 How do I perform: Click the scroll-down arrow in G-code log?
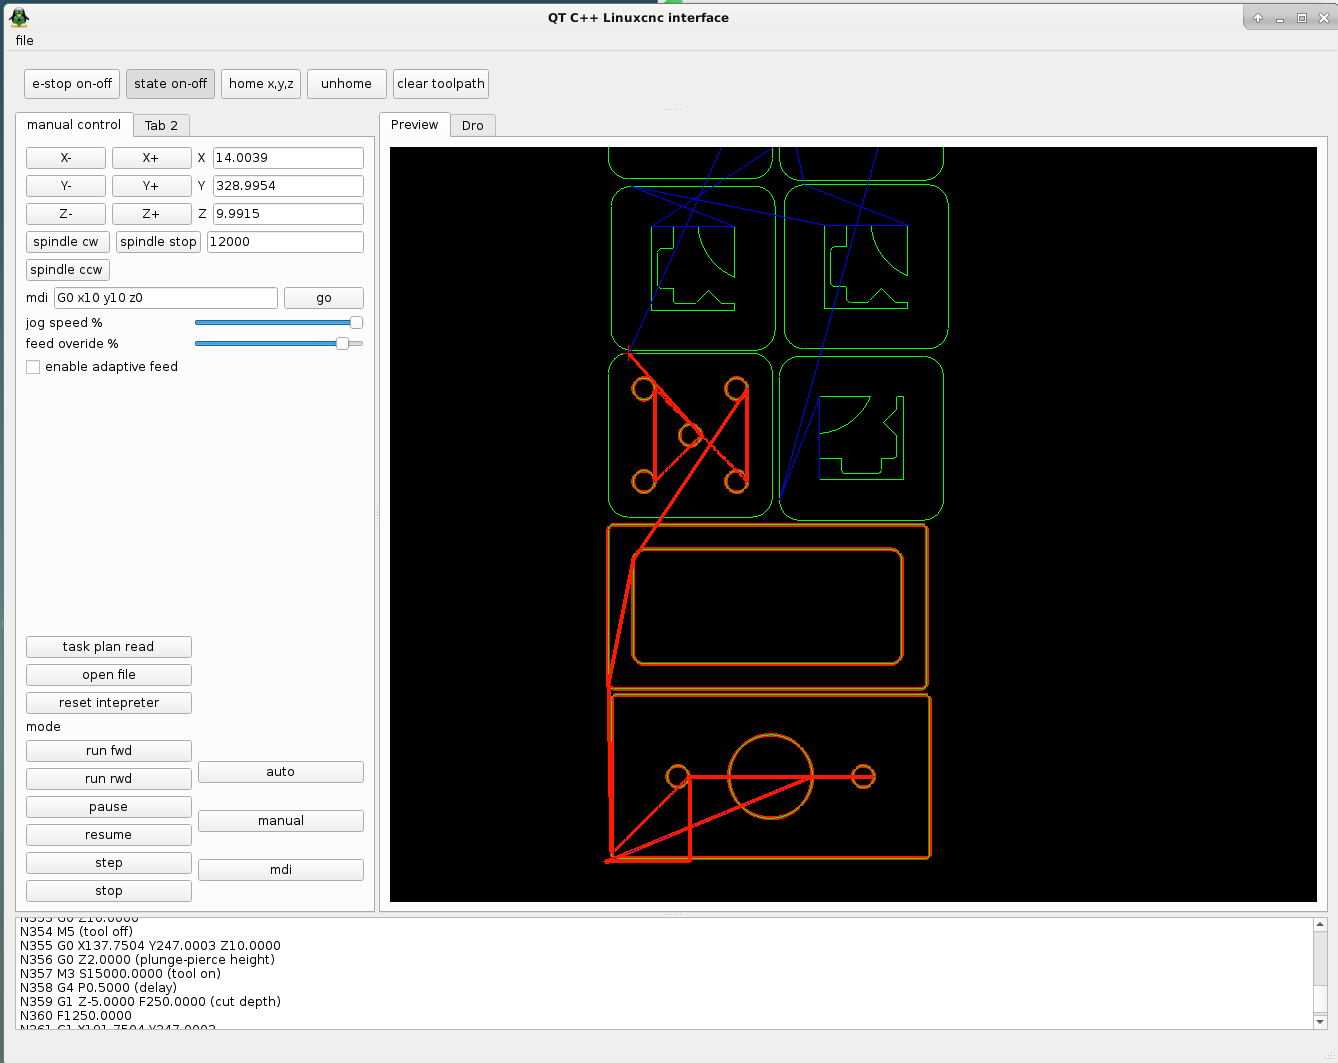click(1320, 1021)
